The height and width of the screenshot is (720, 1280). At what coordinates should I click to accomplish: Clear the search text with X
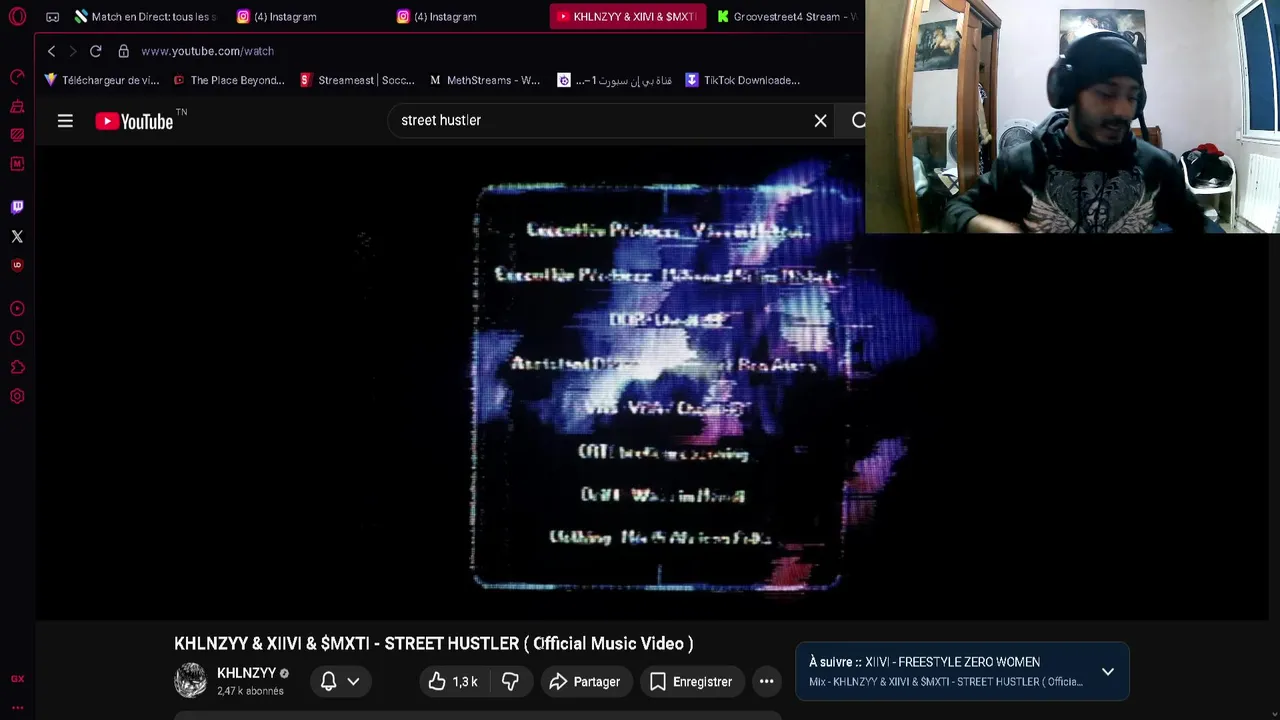point(820,121)
